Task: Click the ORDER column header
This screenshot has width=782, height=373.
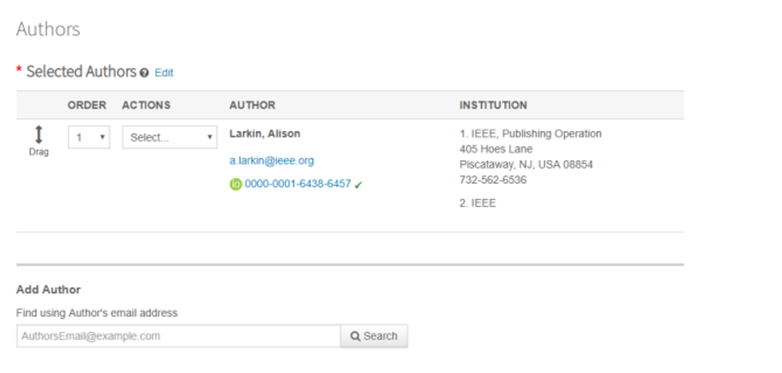Action: pos(87,105)
